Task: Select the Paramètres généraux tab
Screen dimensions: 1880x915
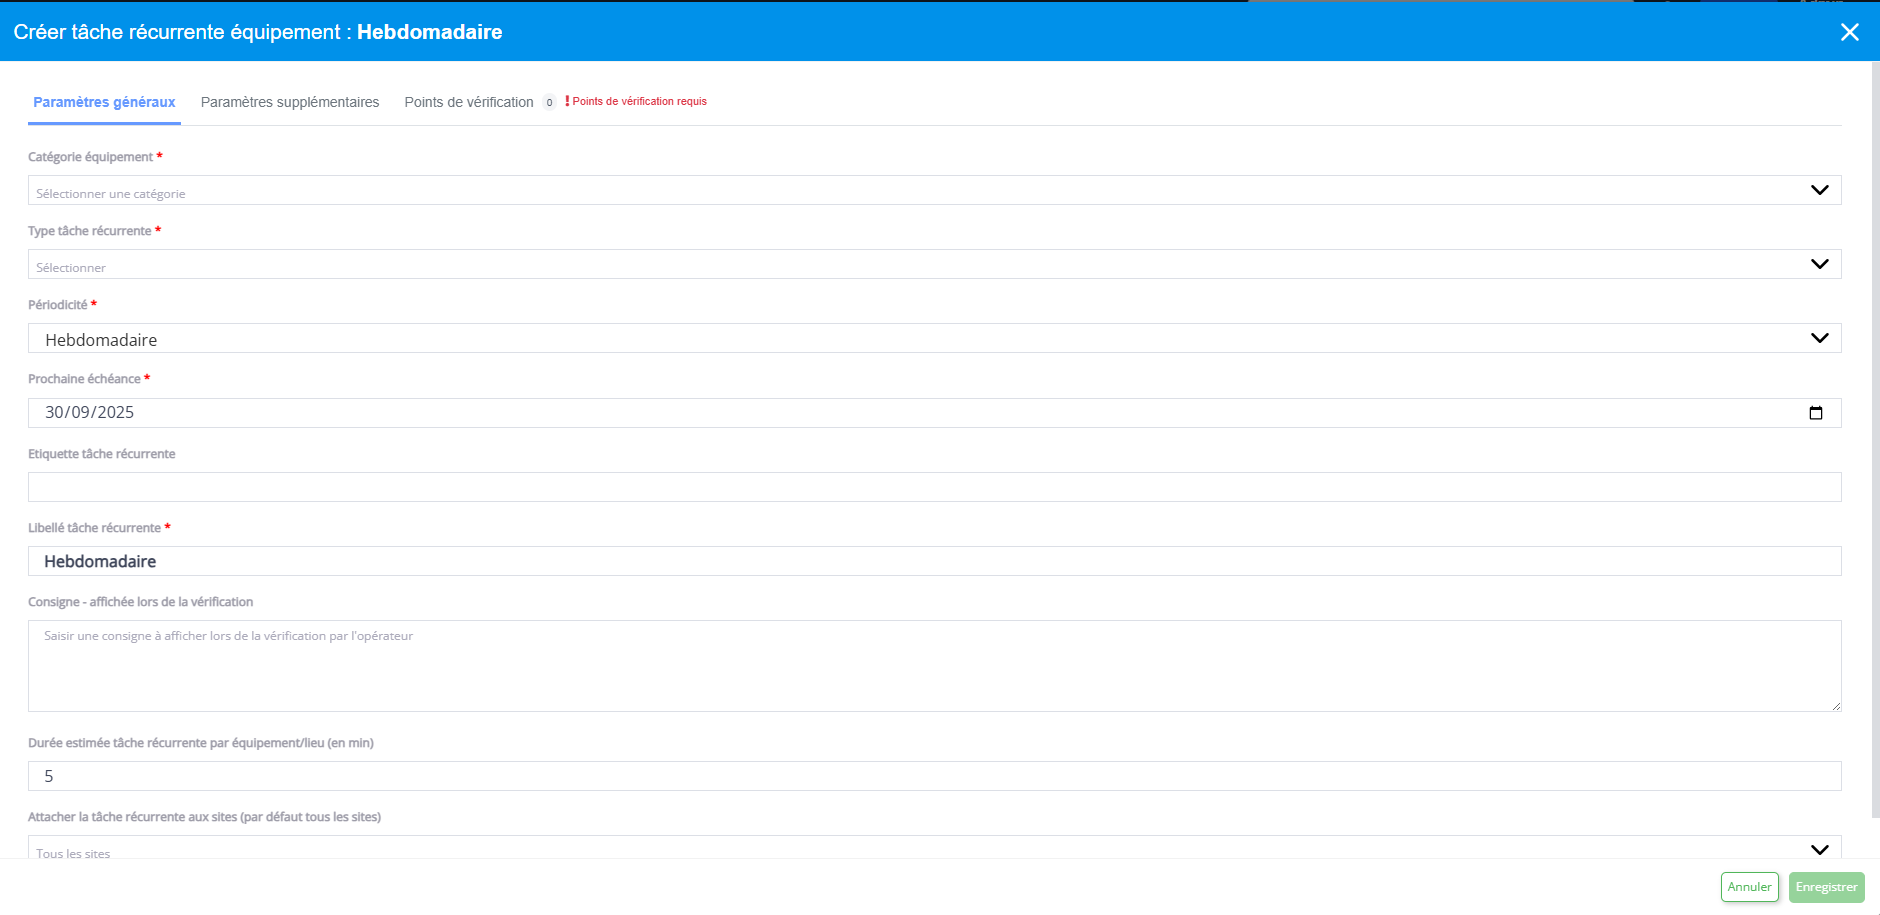Action: pos(104,102)
